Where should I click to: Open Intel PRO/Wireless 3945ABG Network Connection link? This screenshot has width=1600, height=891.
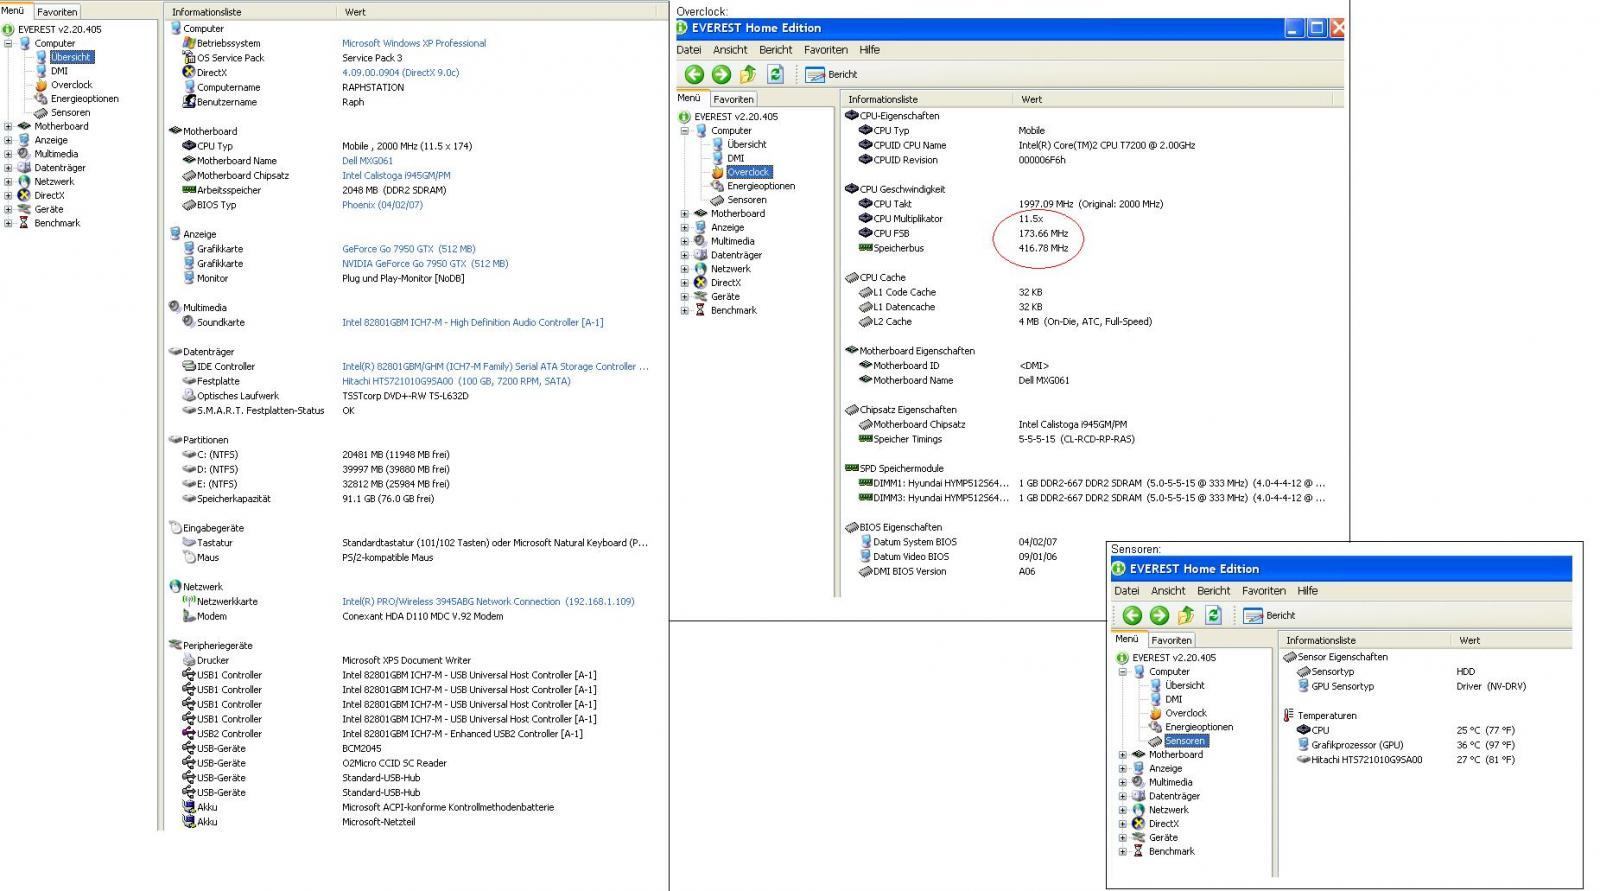(488, 602)
